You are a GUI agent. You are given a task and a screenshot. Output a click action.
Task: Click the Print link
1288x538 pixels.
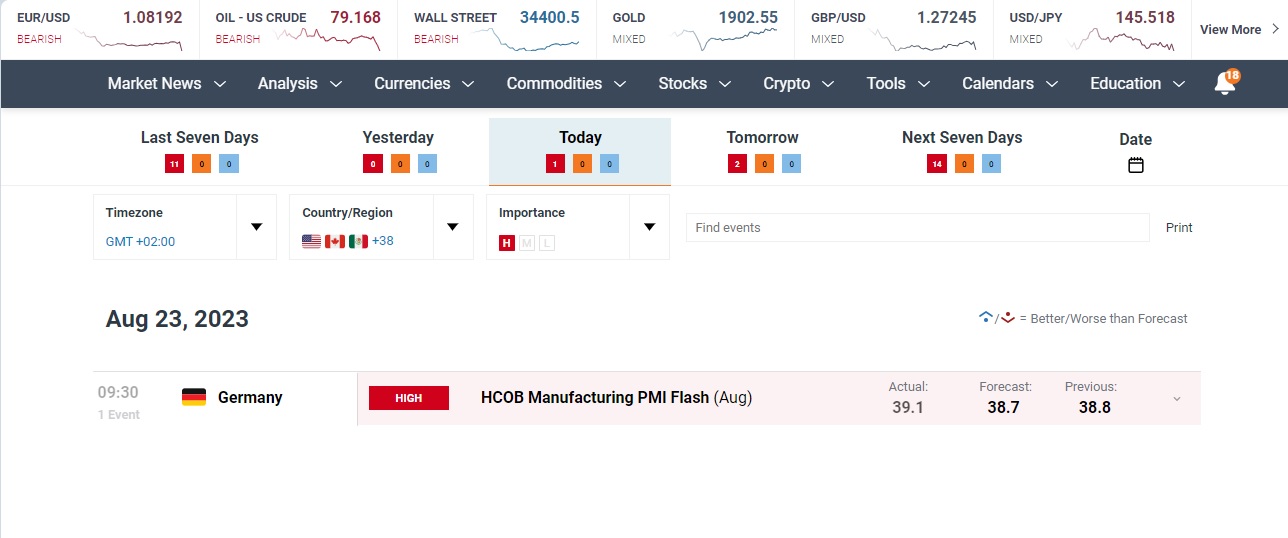(1179, 228)
